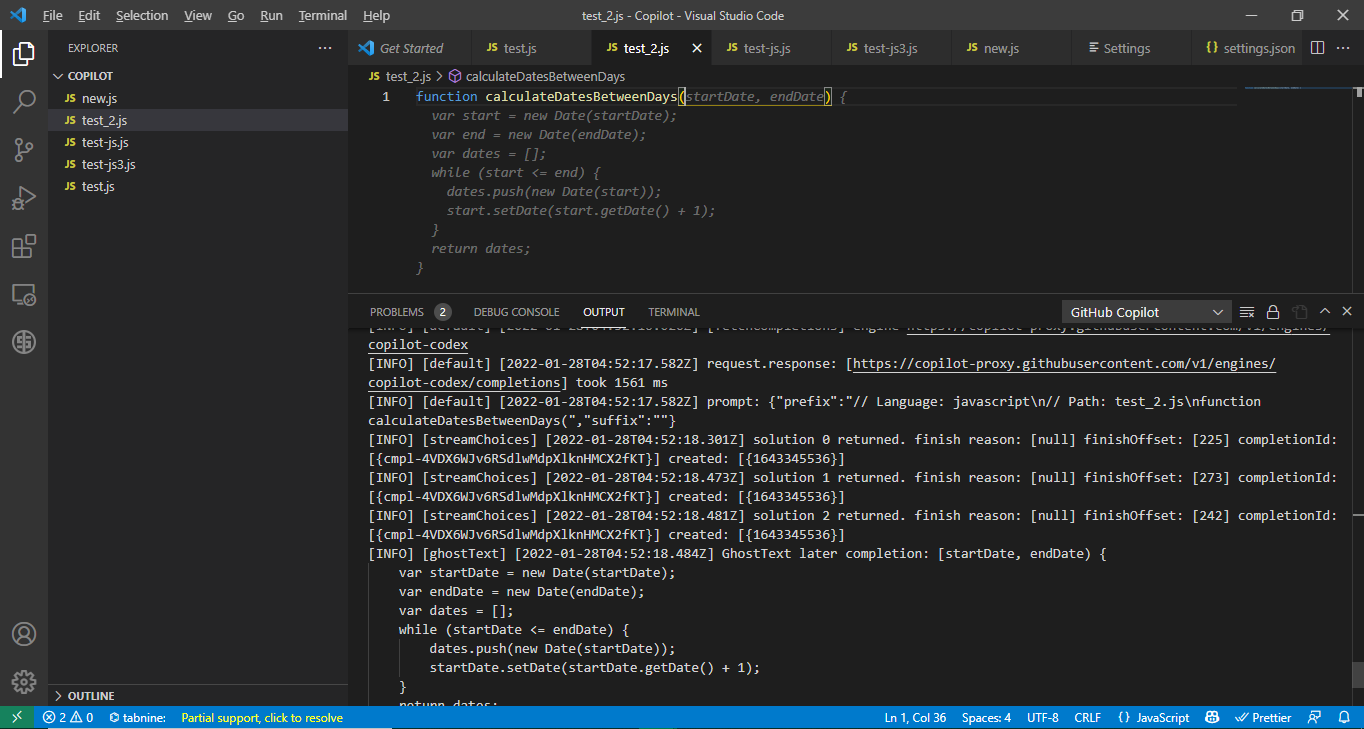Select the GitHub Copilot output channel dropdown
Viewport: 1364px width, 729px height.
pos(1147,312)
